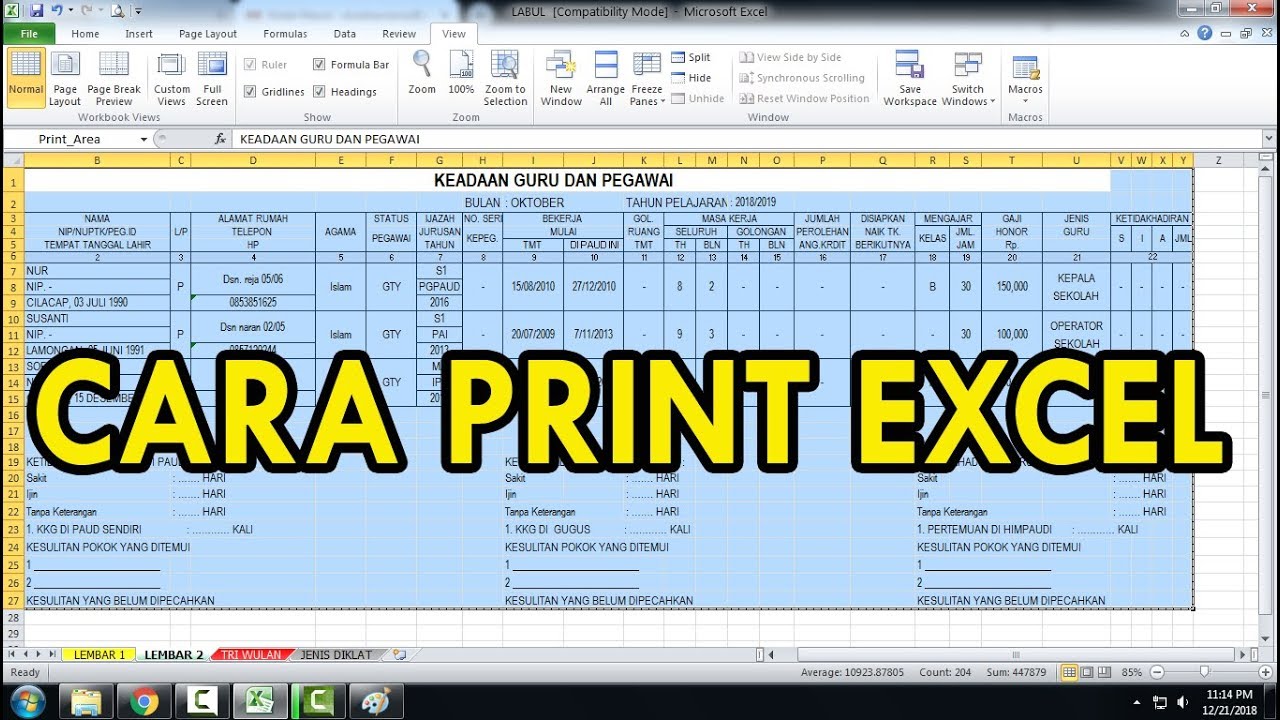Click Save Workspace
This screenshot has width=1280, height=720.
(x=910, y=78)
